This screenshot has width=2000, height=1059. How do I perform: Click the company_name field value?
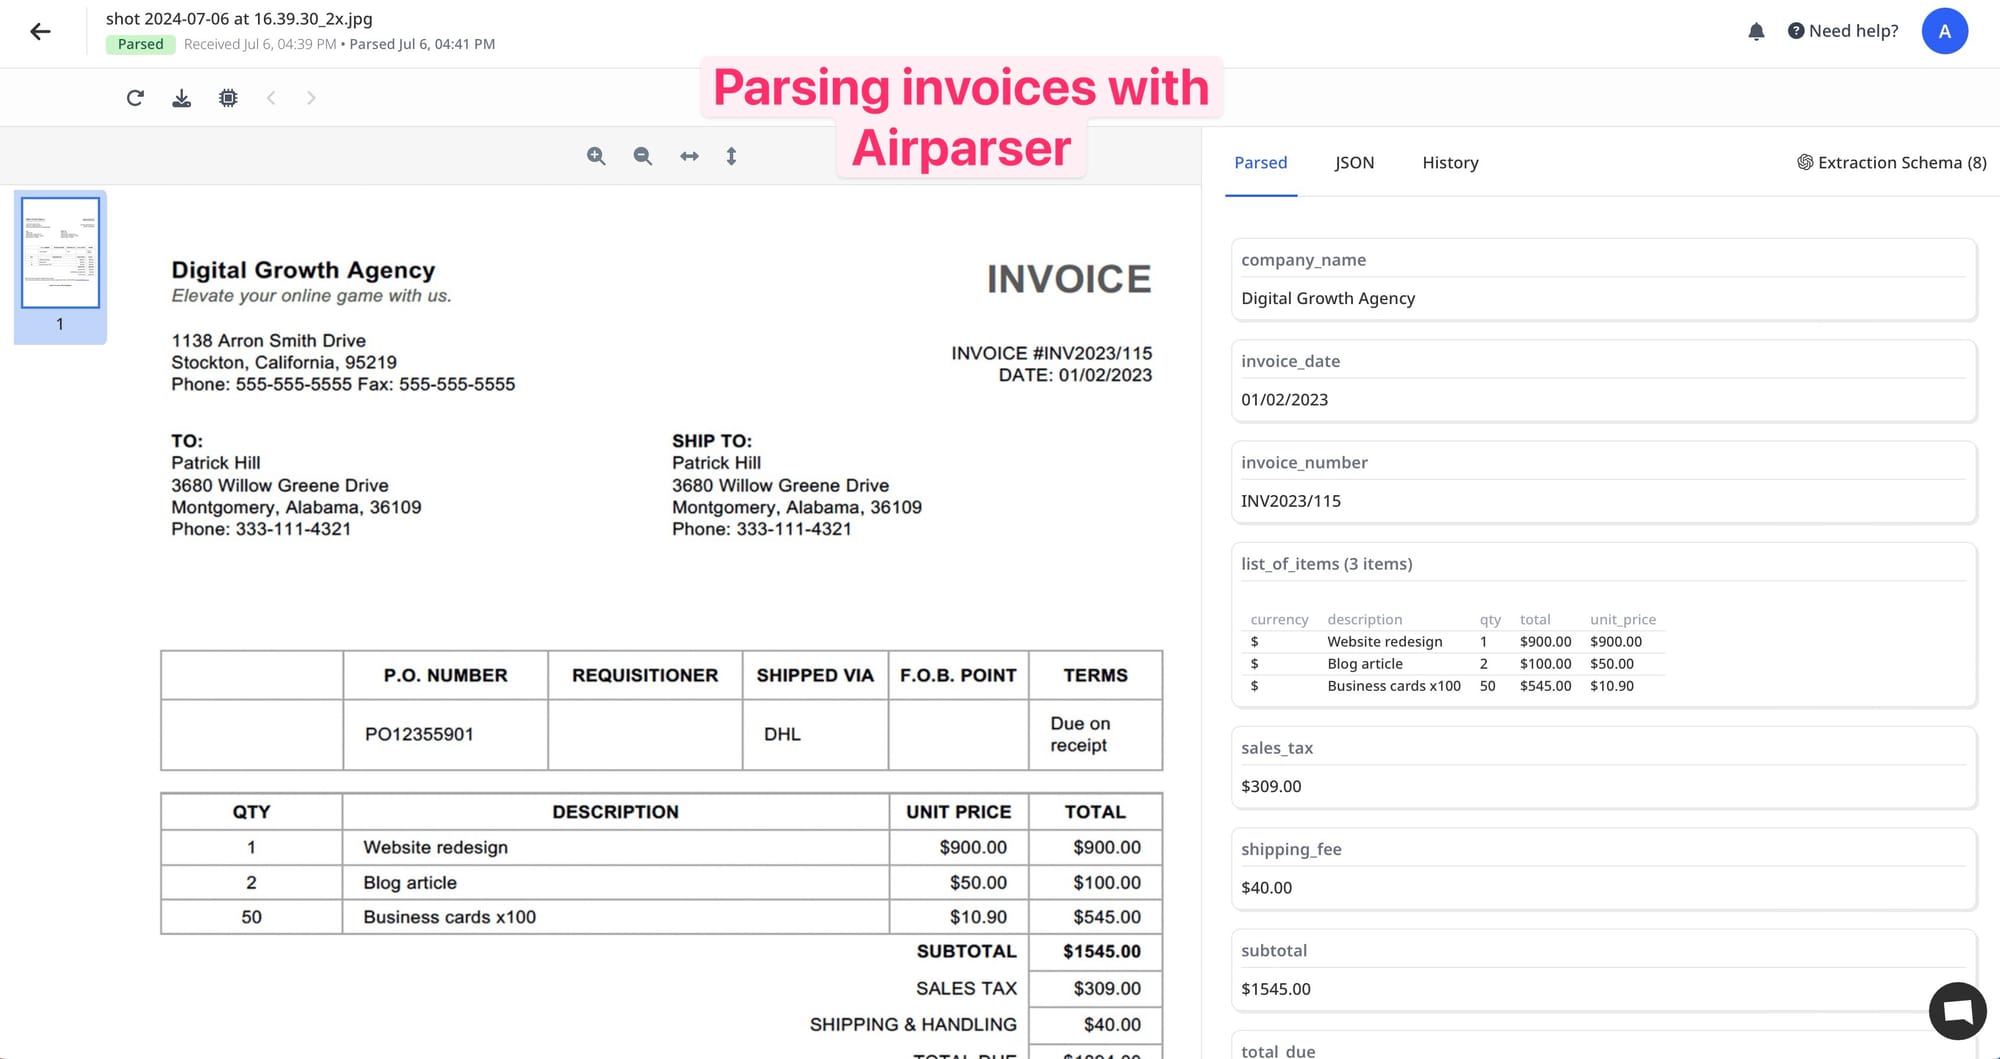click(1328, 298)
